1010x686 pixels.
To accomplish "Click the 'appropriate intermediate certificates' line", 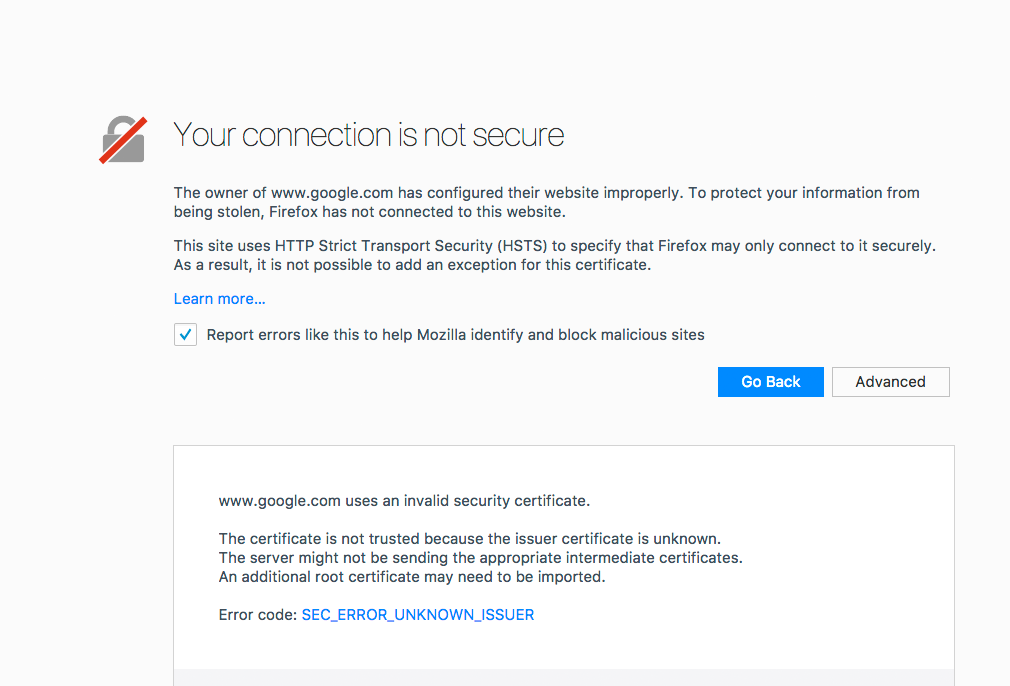I will click(x=481, y=557).
